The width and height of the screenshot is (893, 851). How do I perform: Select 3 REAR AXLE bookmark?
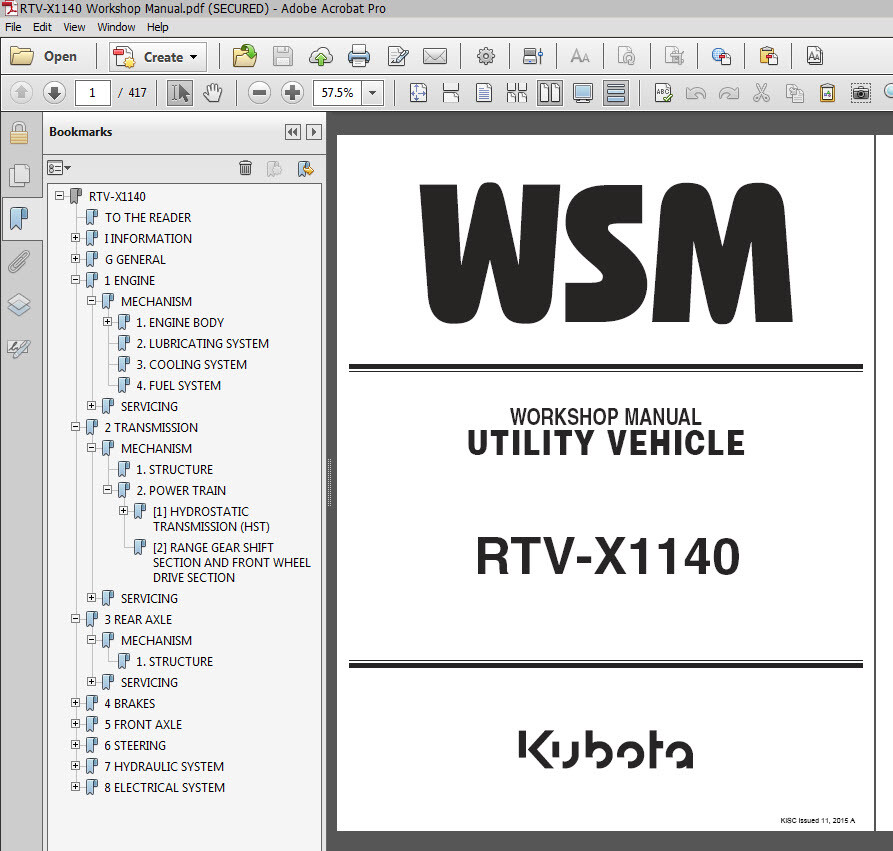[138, 619]
